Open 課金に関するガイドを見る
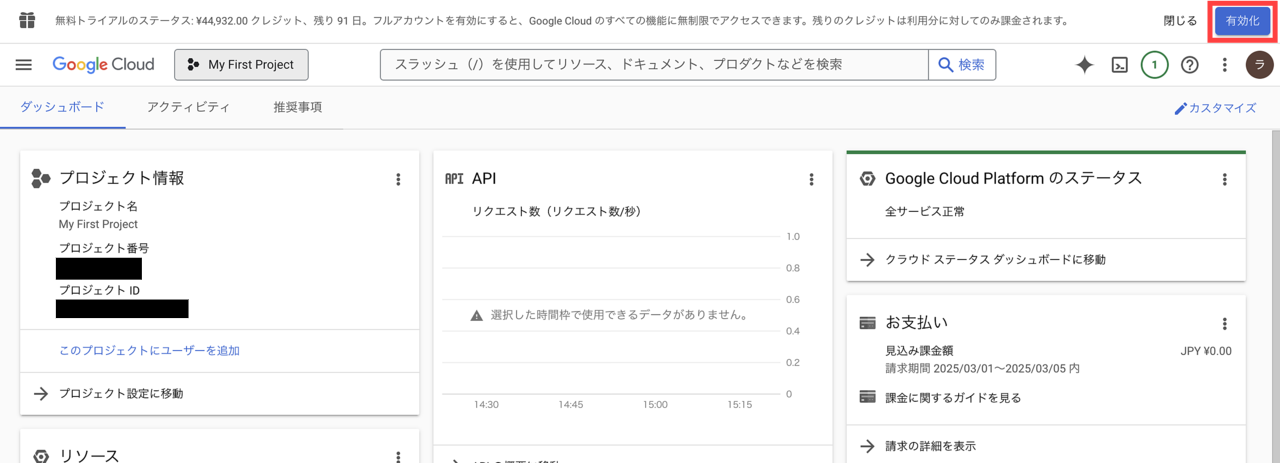The height and width of the screenshot is (463, 1280). click(x=953, y=397)
